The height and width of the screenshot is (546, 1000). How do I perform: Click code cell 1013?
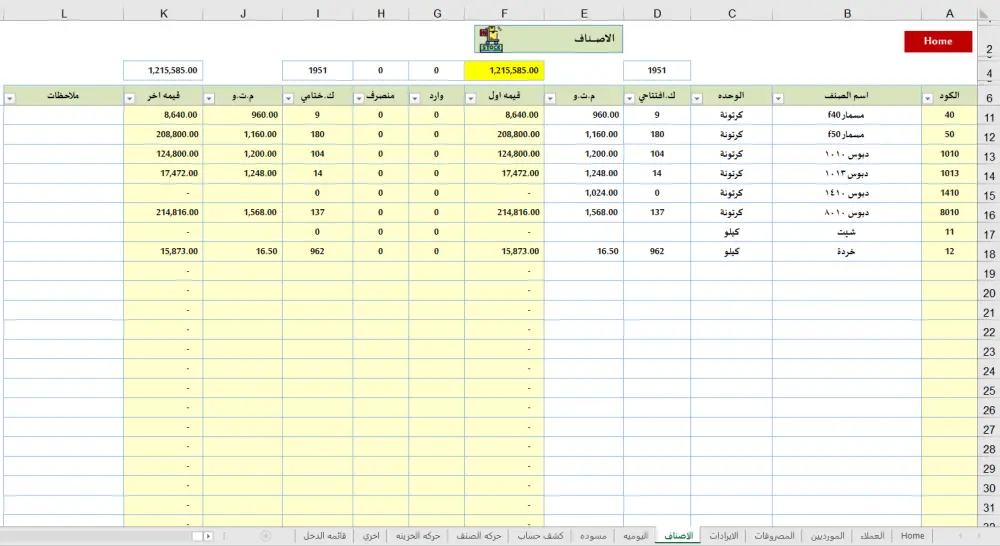pyautogui.click(x=950, y=173)
